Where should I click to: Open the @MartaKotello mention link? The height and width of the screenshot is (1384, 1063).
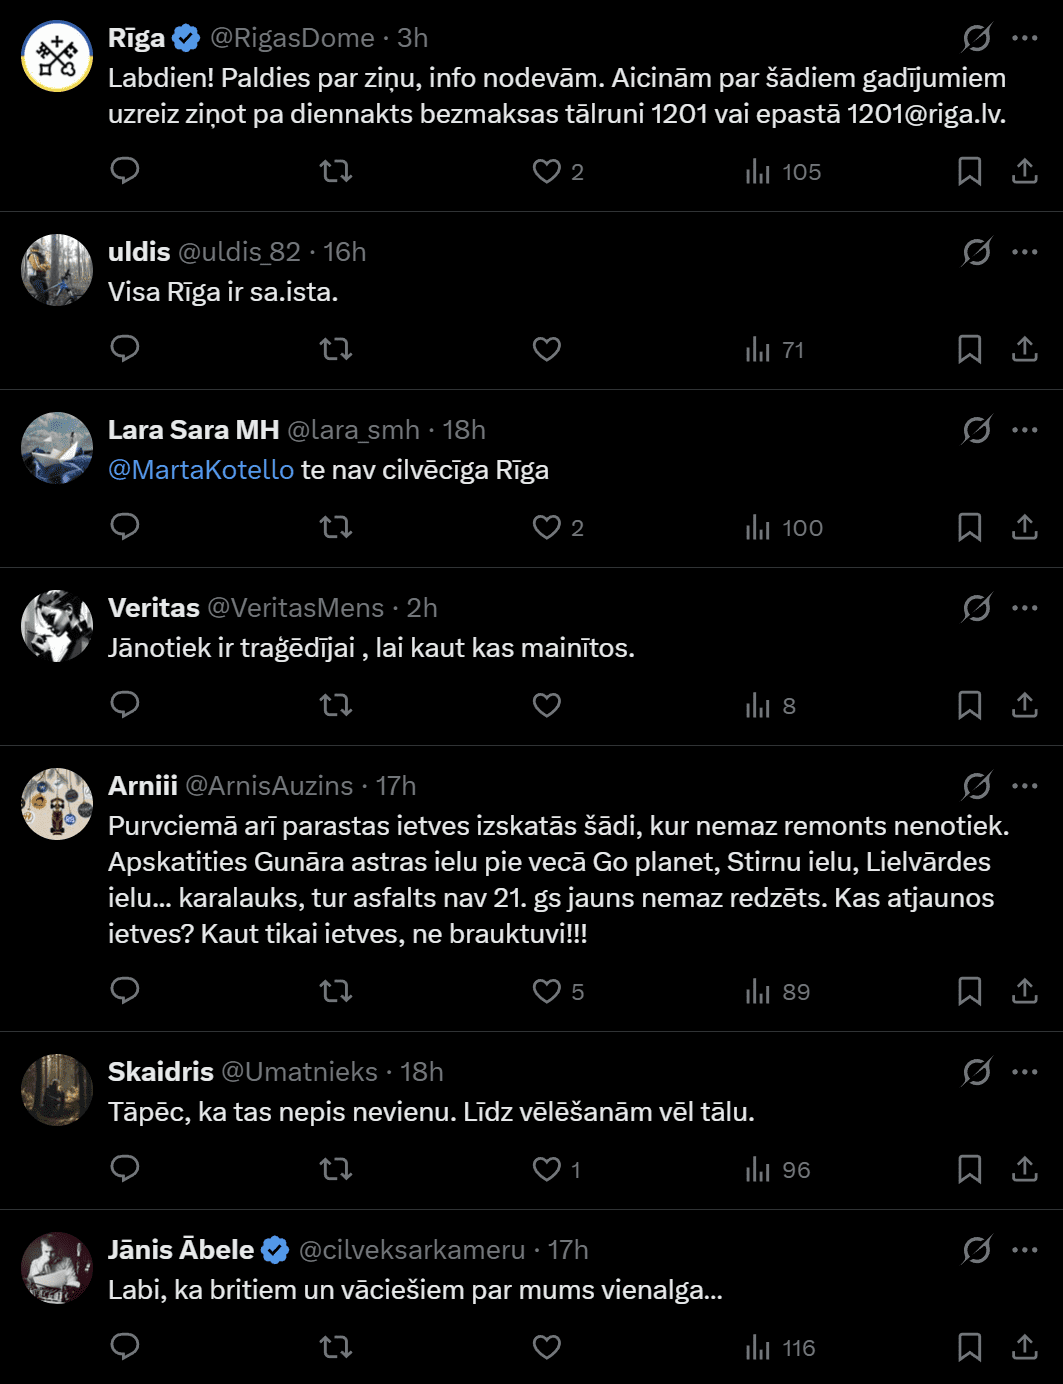201,470
